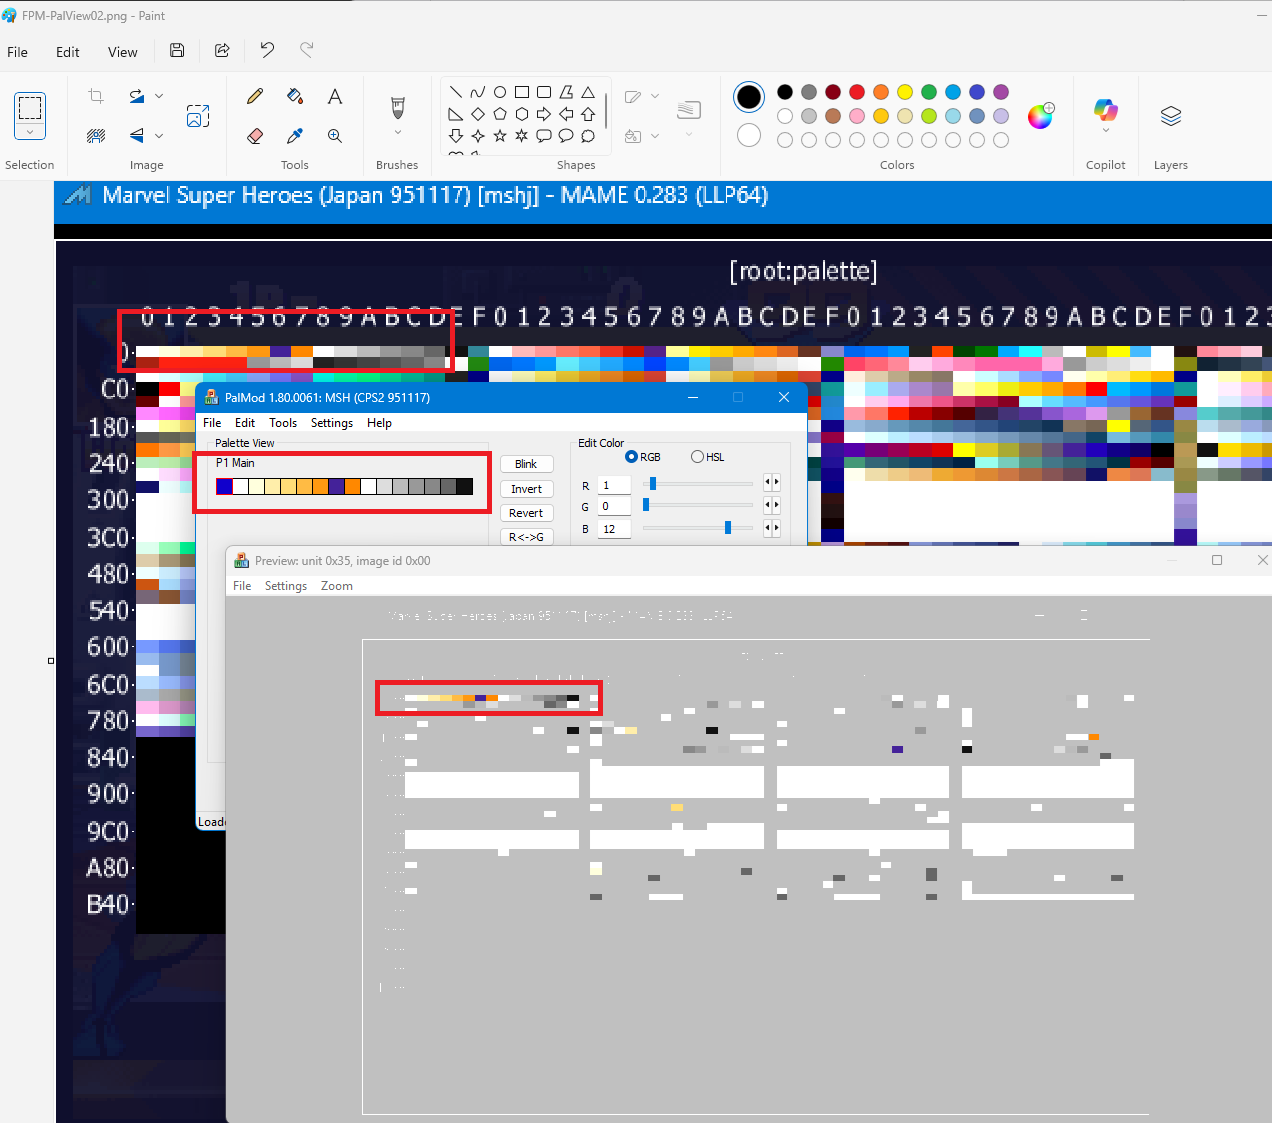The height and width of the screenshot is (1123, 1272).
Task: Open the Zoom menu in Preview window
Action: click(x=337, y=586)
